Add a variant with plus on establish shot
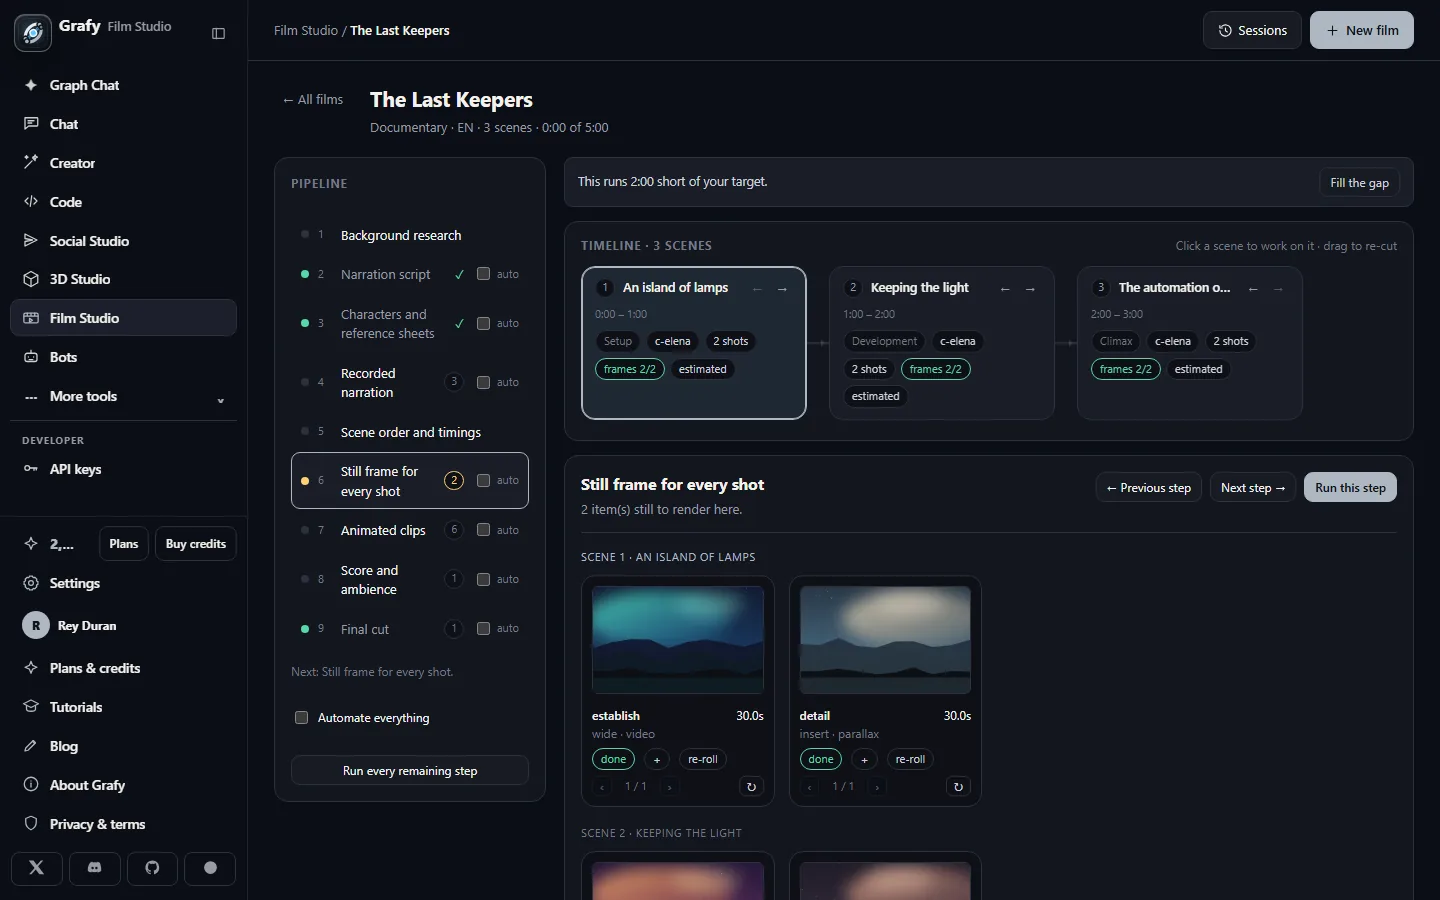Screen dimensions: 1440x900 coord(657,760)
